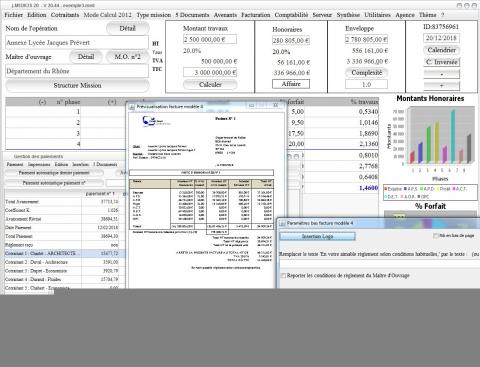Click the Paramètres bas facture window icon
The image size is (480, 367).
coord(282,223)
